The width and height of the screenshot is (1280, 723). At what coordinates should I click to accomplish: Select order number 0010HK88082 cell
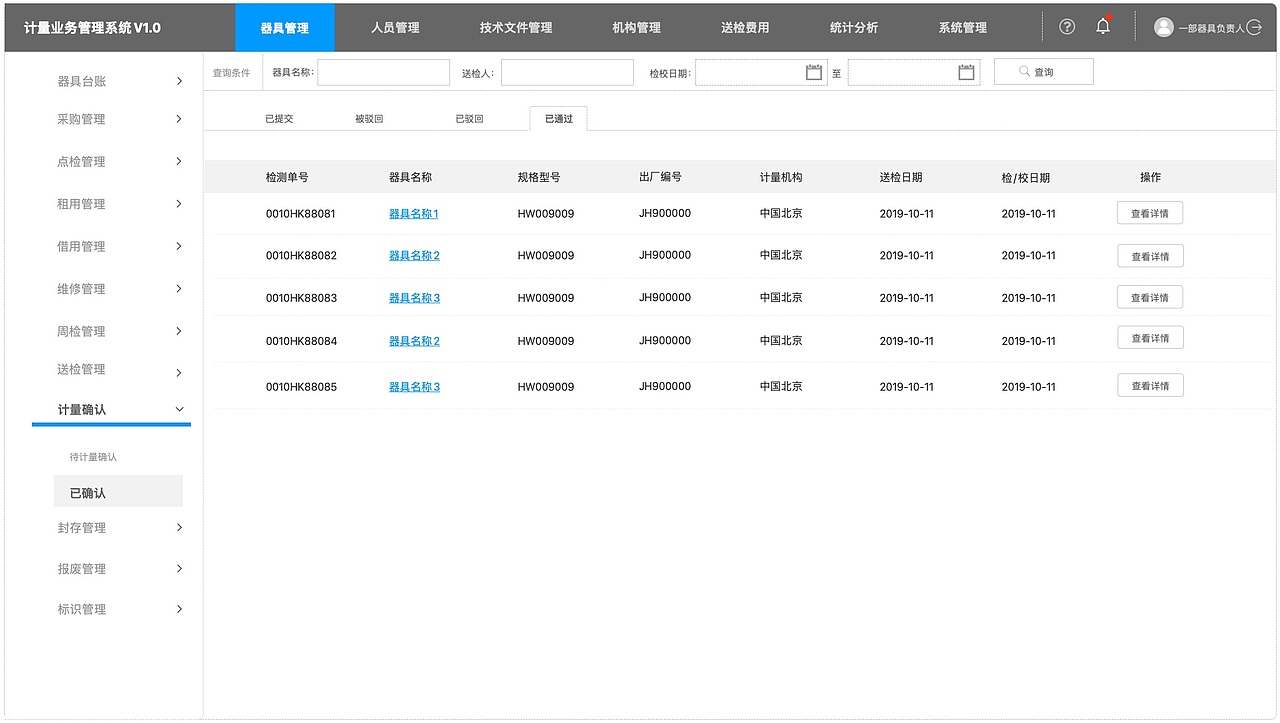pos(301,256)
